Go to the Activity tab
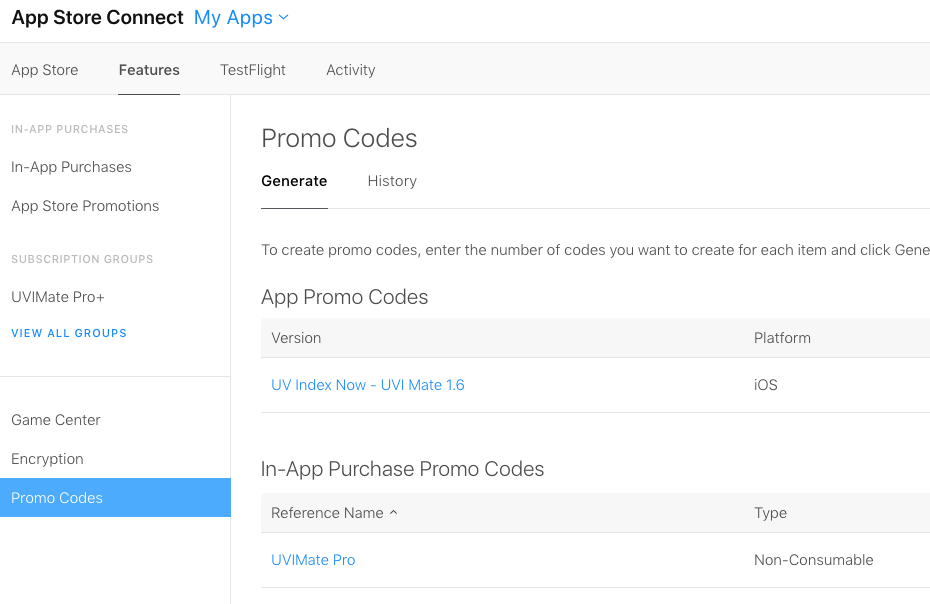The width and height of the screenshot is (930, 604). tap(351, 70)
